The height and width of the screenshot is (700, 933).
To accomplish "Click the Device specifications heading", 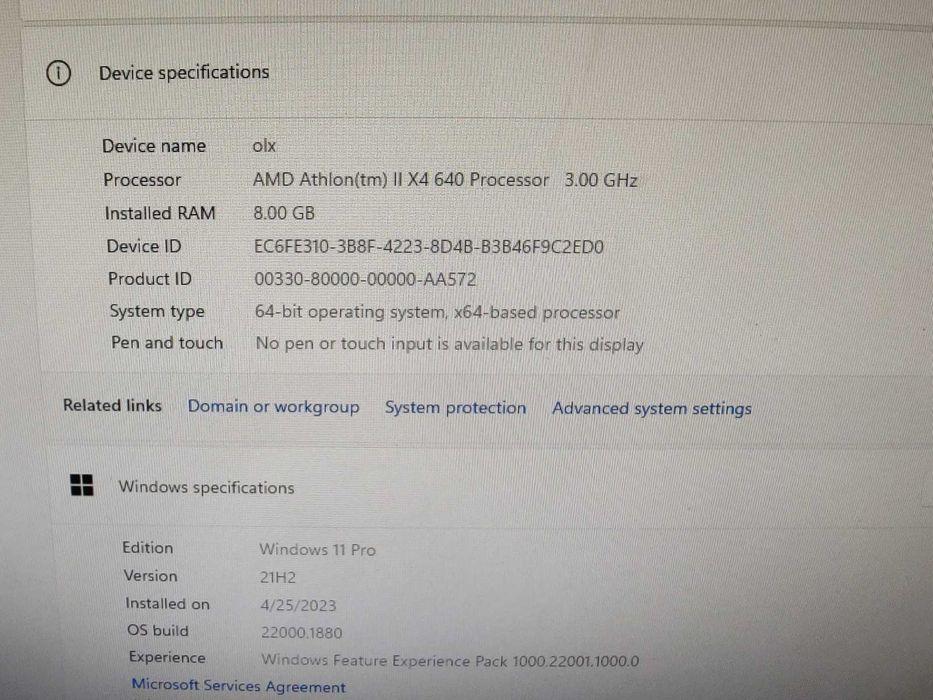I will coord(184,73).
